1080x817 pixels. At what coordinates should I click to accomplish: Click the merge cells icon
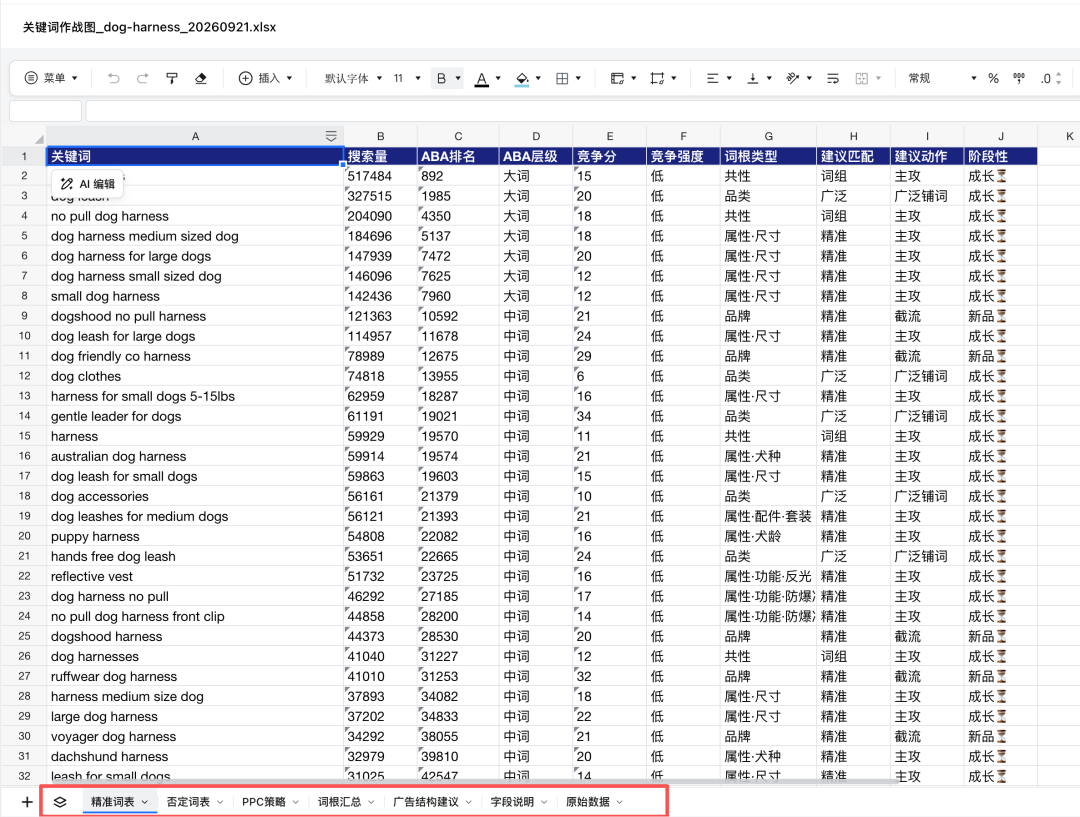coord(862,79)
